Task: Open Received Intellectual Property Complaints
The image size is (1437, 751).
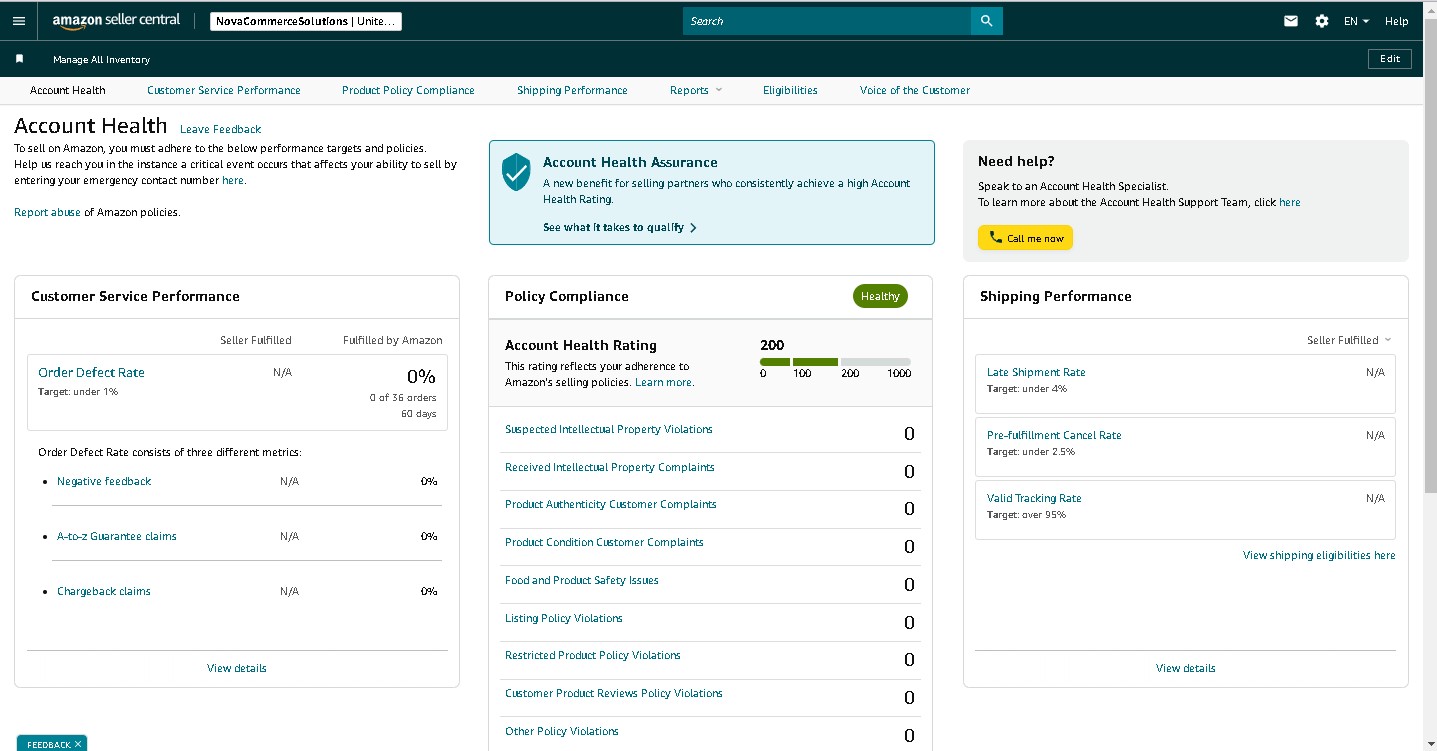Action: click(x=610, y=467)
